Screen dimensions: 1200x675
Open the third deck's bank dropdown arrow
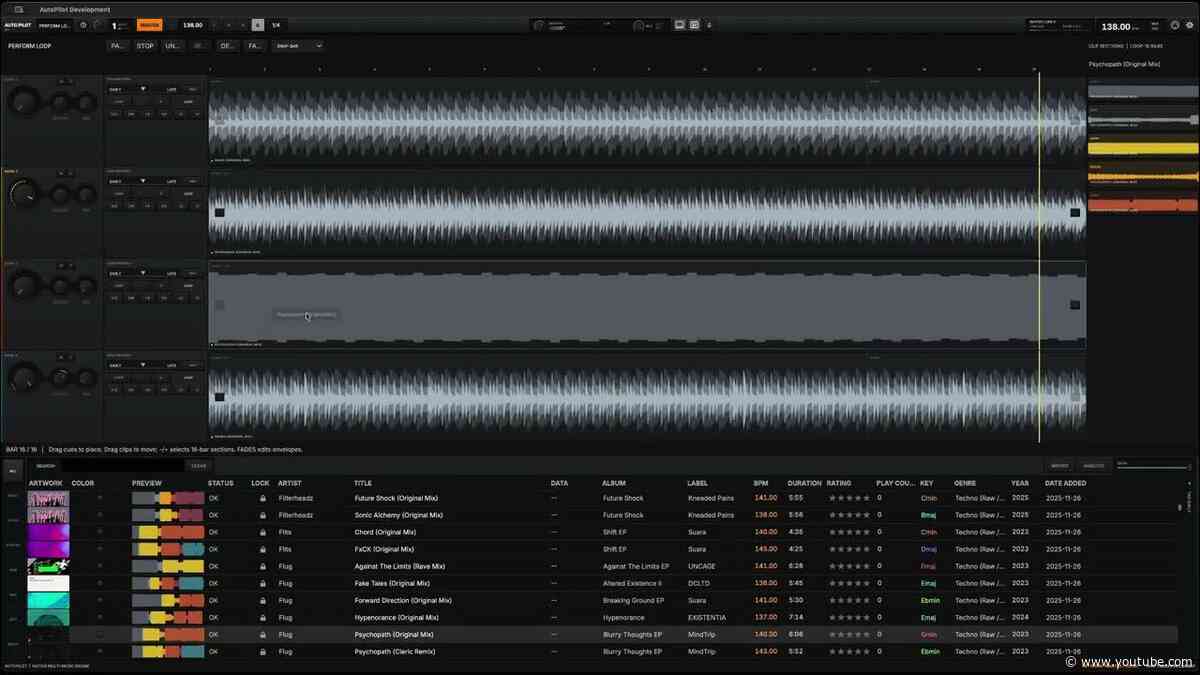(143, 273)
